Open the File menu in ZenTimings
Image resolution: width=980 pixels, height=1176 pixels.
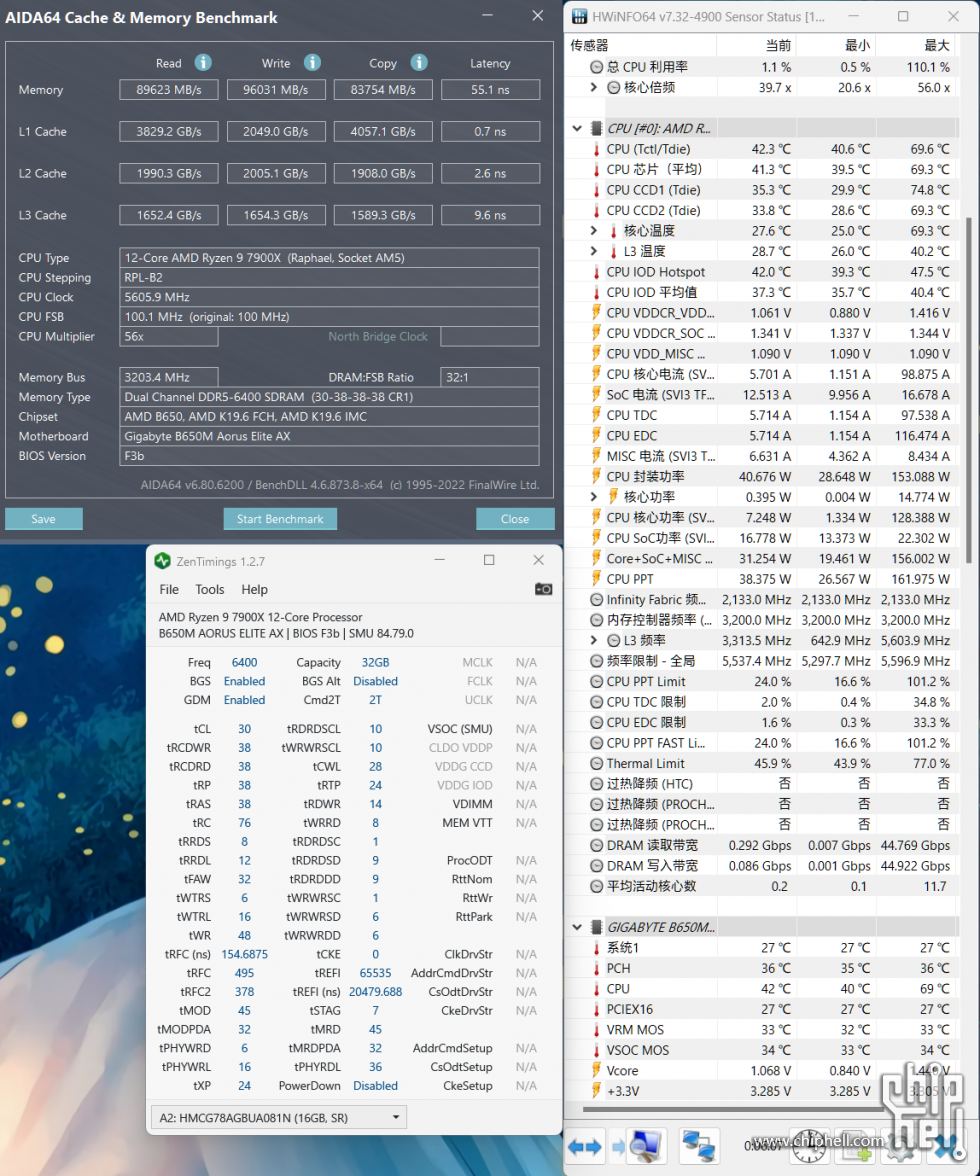169,590
